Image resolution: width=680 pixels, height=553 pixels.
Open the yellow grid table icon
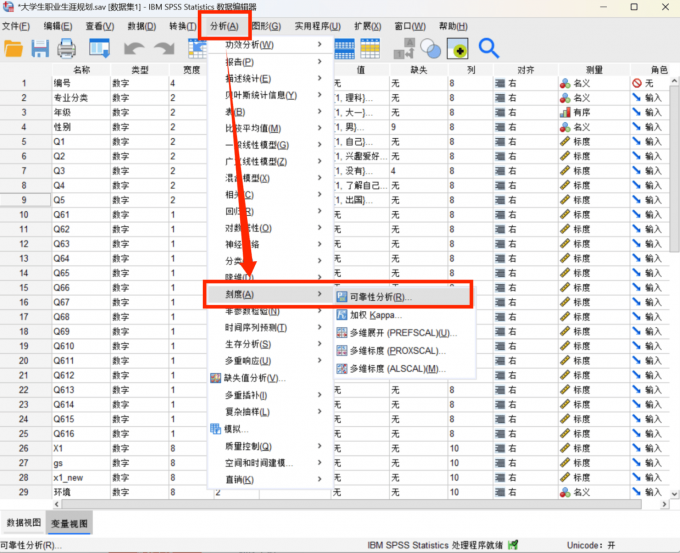tap(370, 49)
